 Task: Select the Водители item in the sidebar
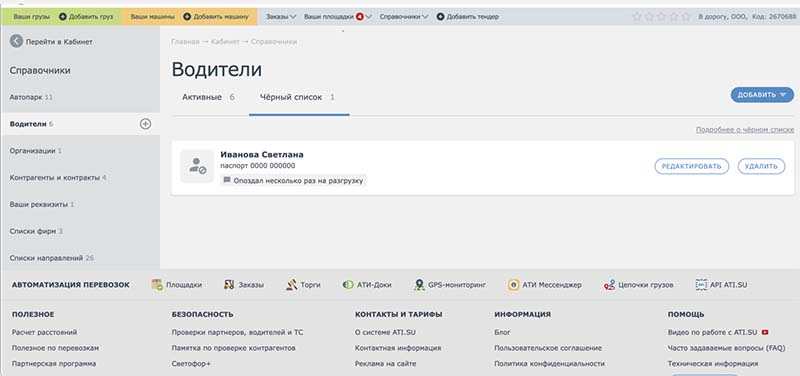80,124
